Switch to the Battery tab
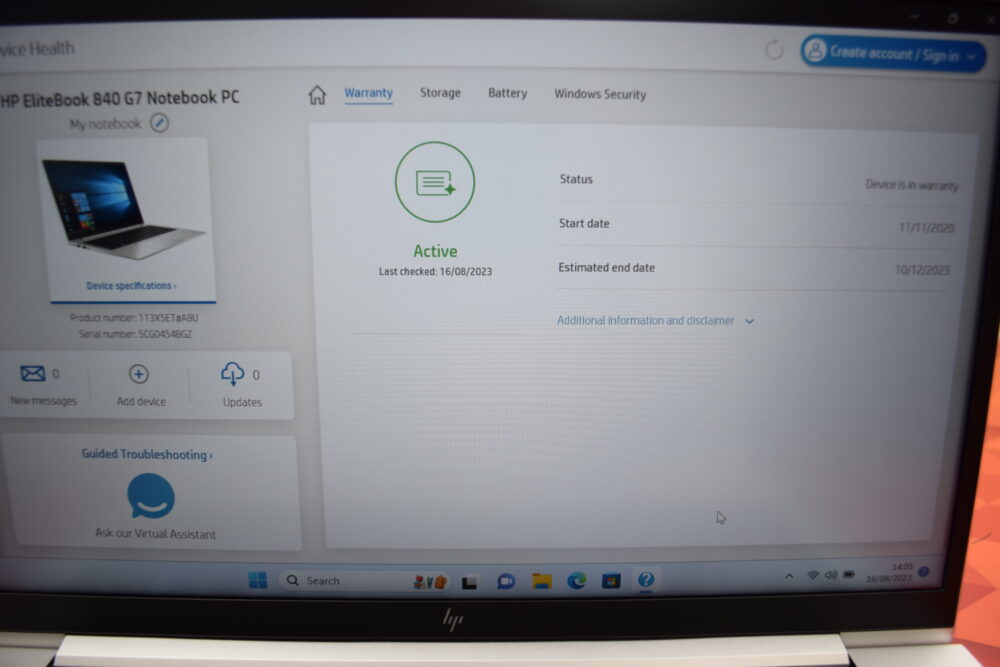 point(508,94)
